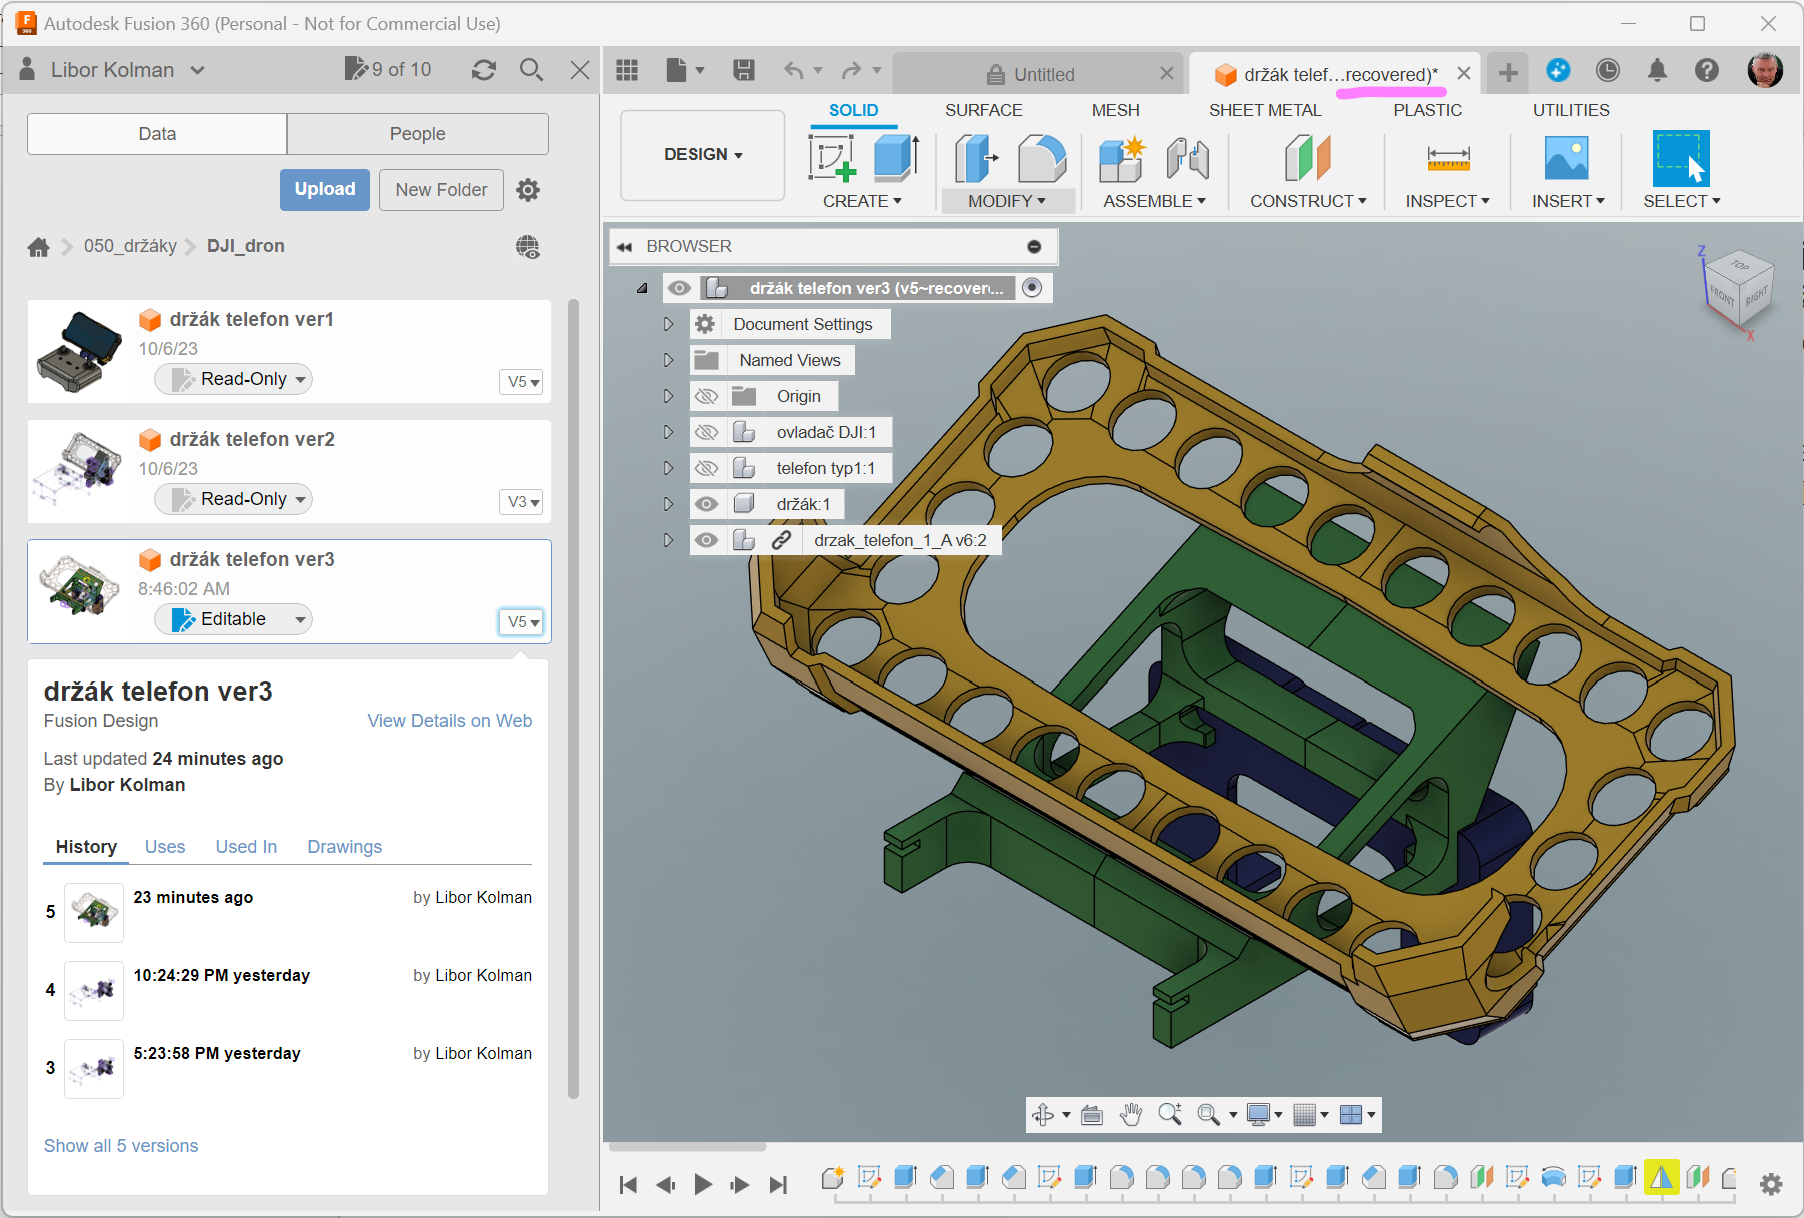The height and width of the screenshot is (1218, 1804).
Task: Hide the držák:1 component
Action: (706, 505)
